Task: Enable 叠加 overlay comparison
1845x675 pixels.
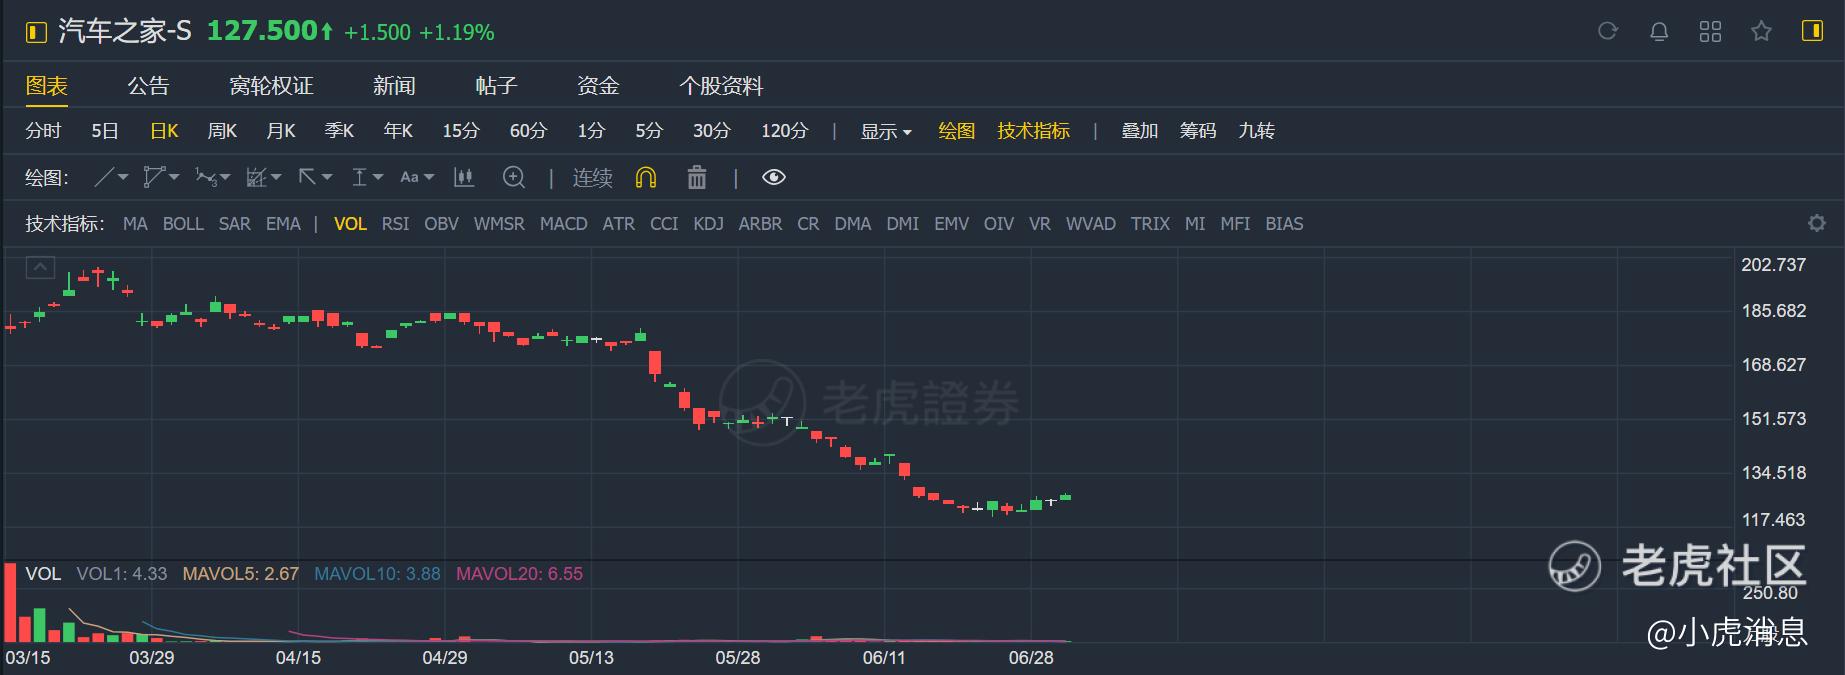Action: tap(1139, 131)
